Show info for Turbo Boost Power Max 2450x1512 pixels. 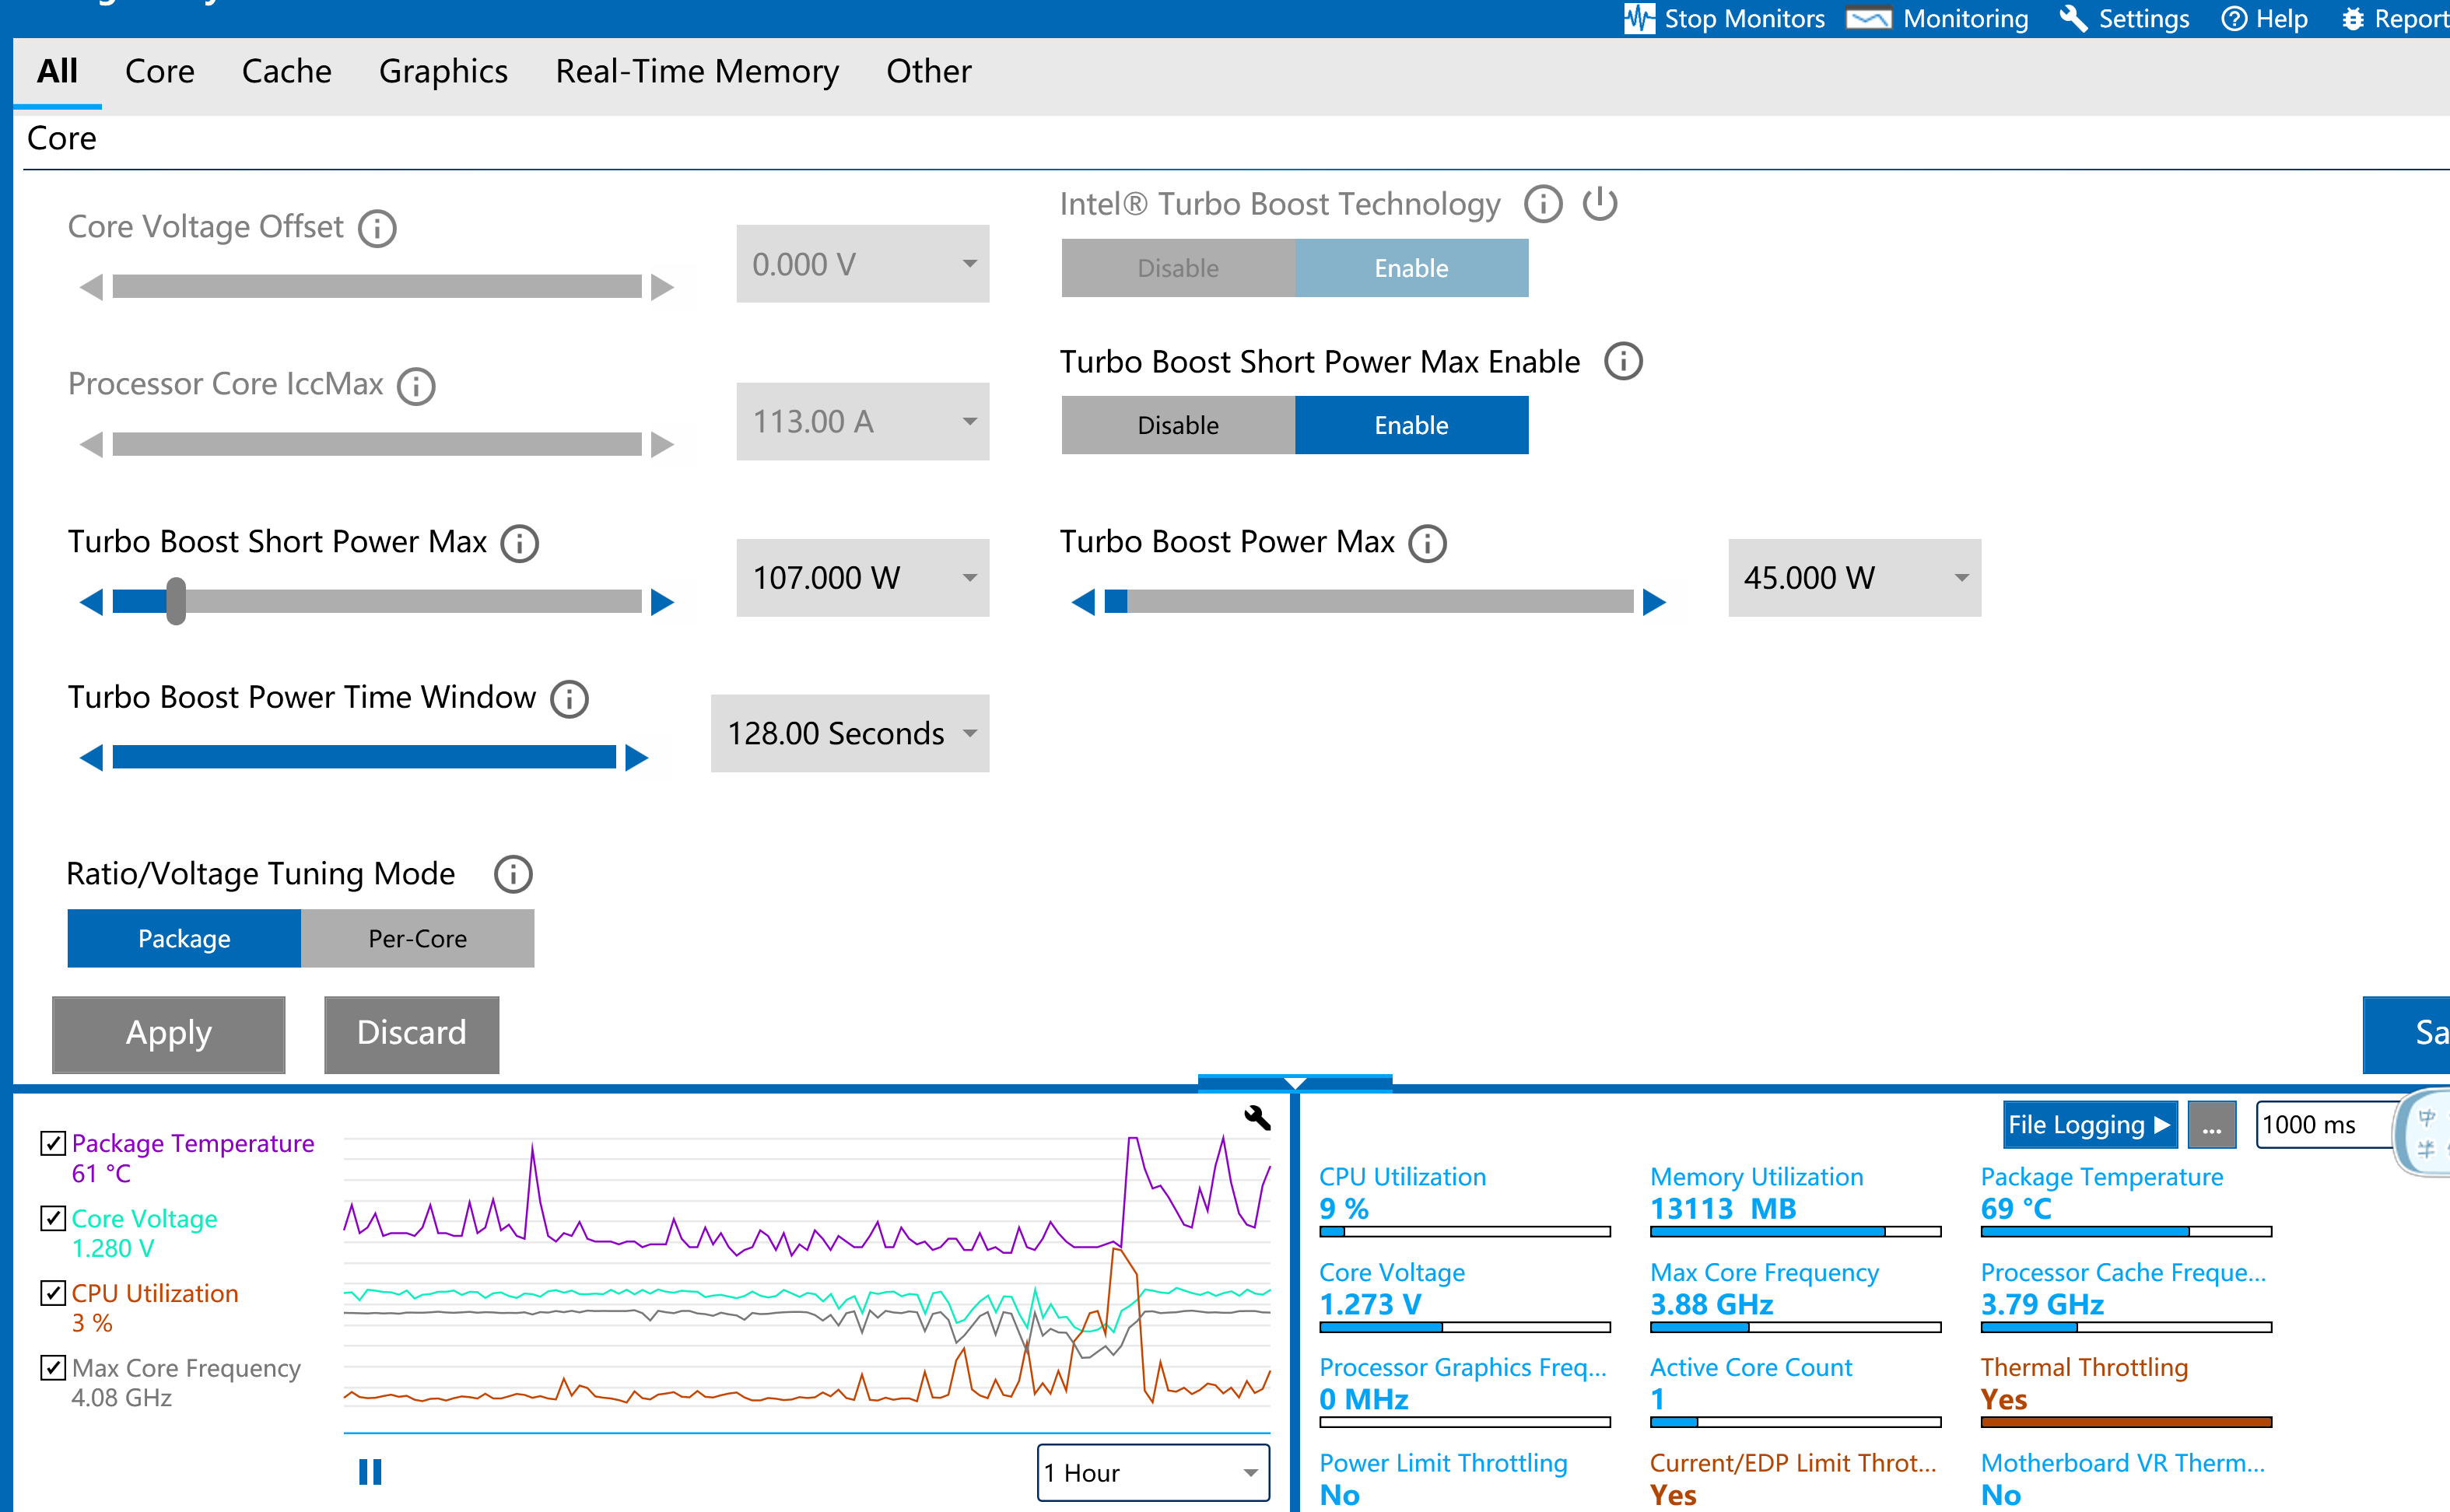coord(1427,544)
